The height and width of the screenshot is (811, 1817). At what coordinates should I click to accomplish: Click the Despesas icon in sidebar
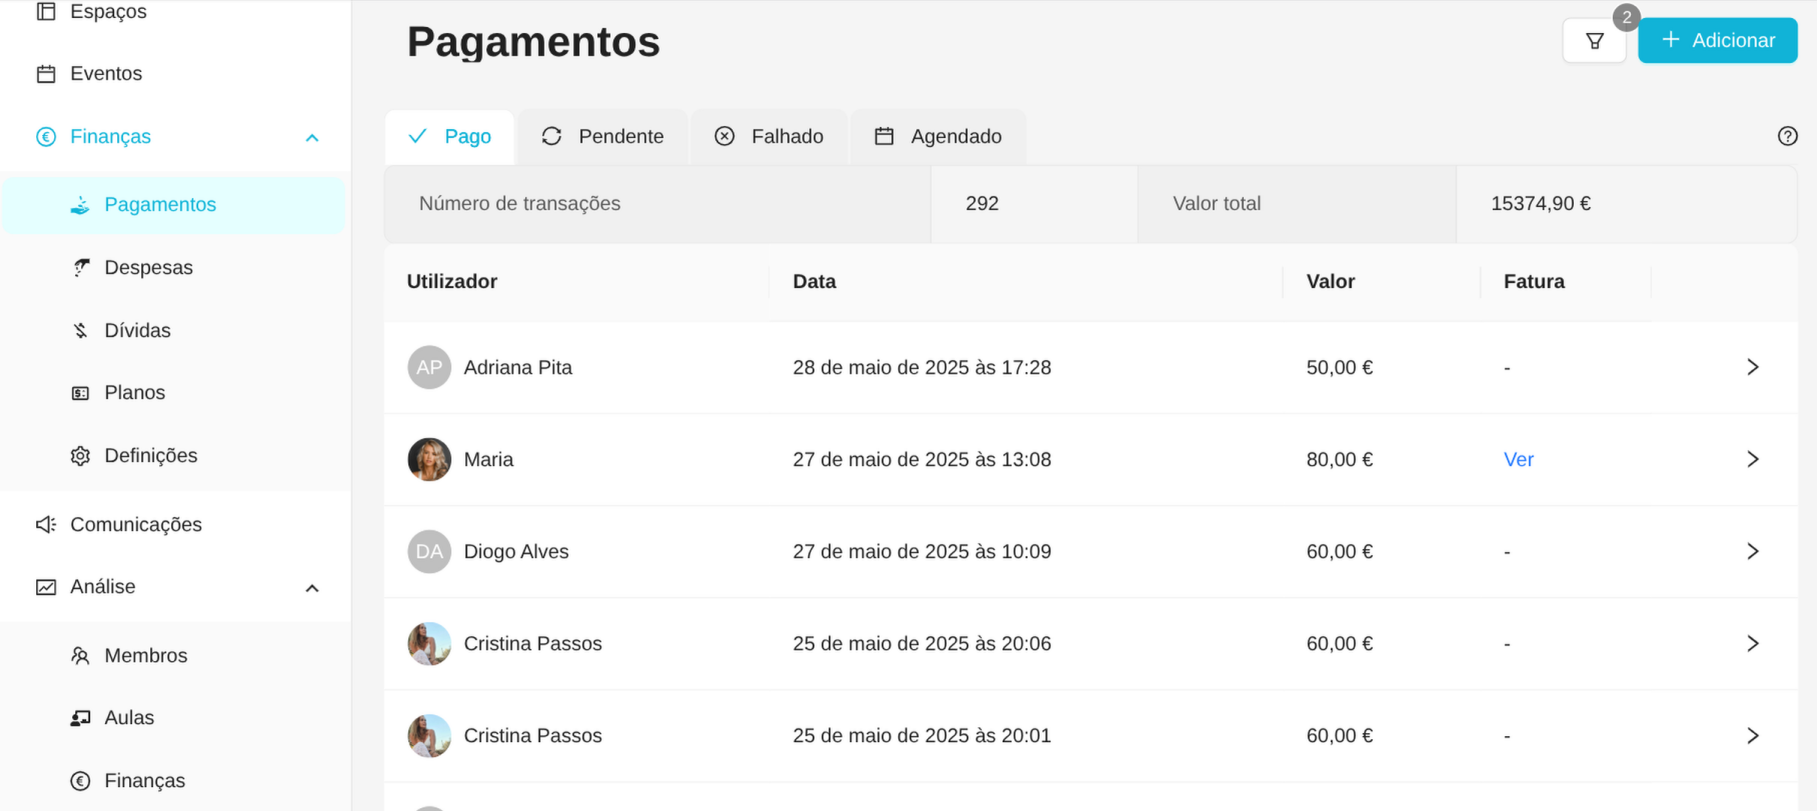click(x=81, y=267)
